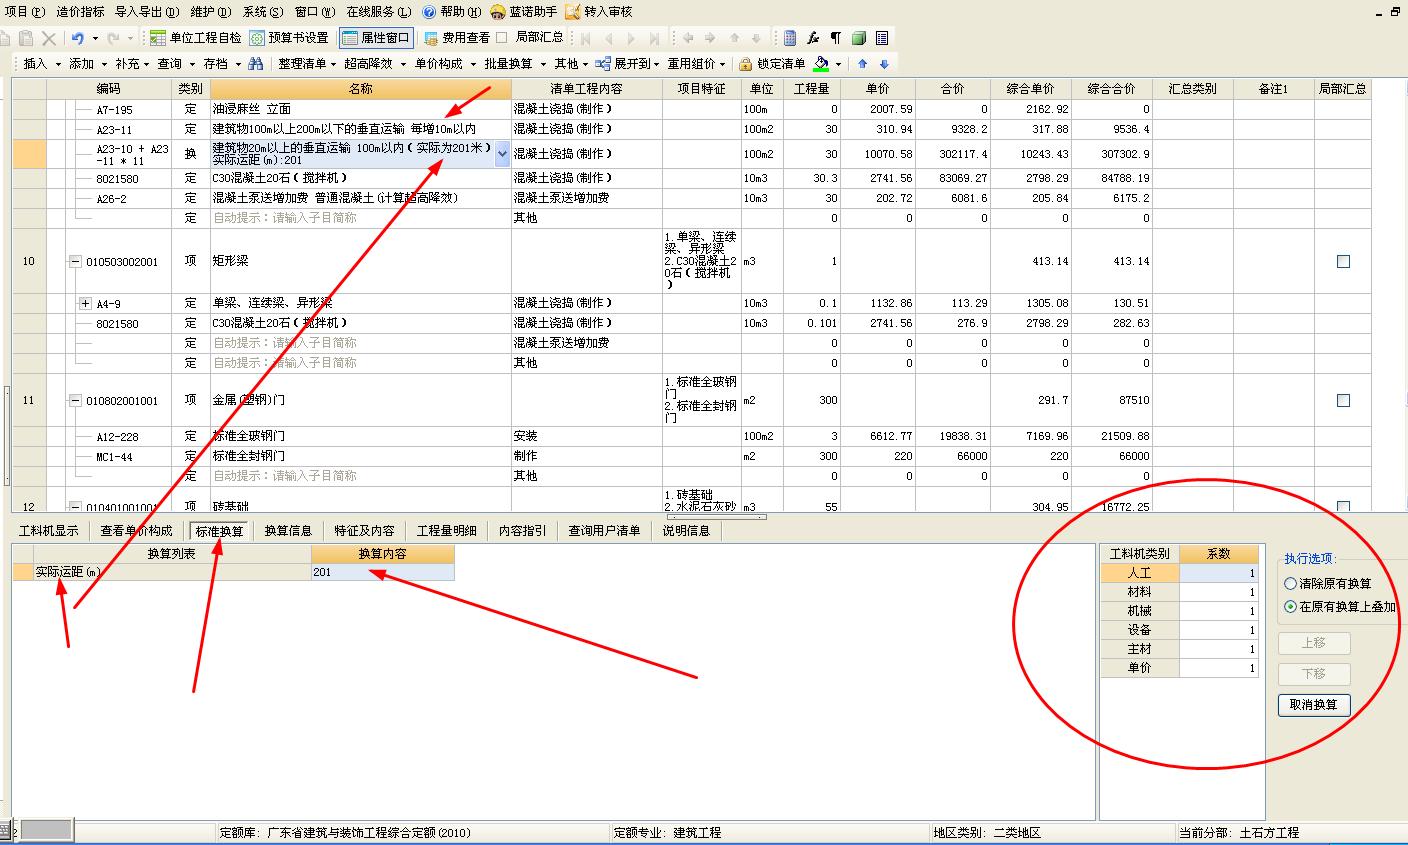This screenshot has height=845, width=1408.
Task: Switch to 查看单价构成 tab
Action: (136, 531)
